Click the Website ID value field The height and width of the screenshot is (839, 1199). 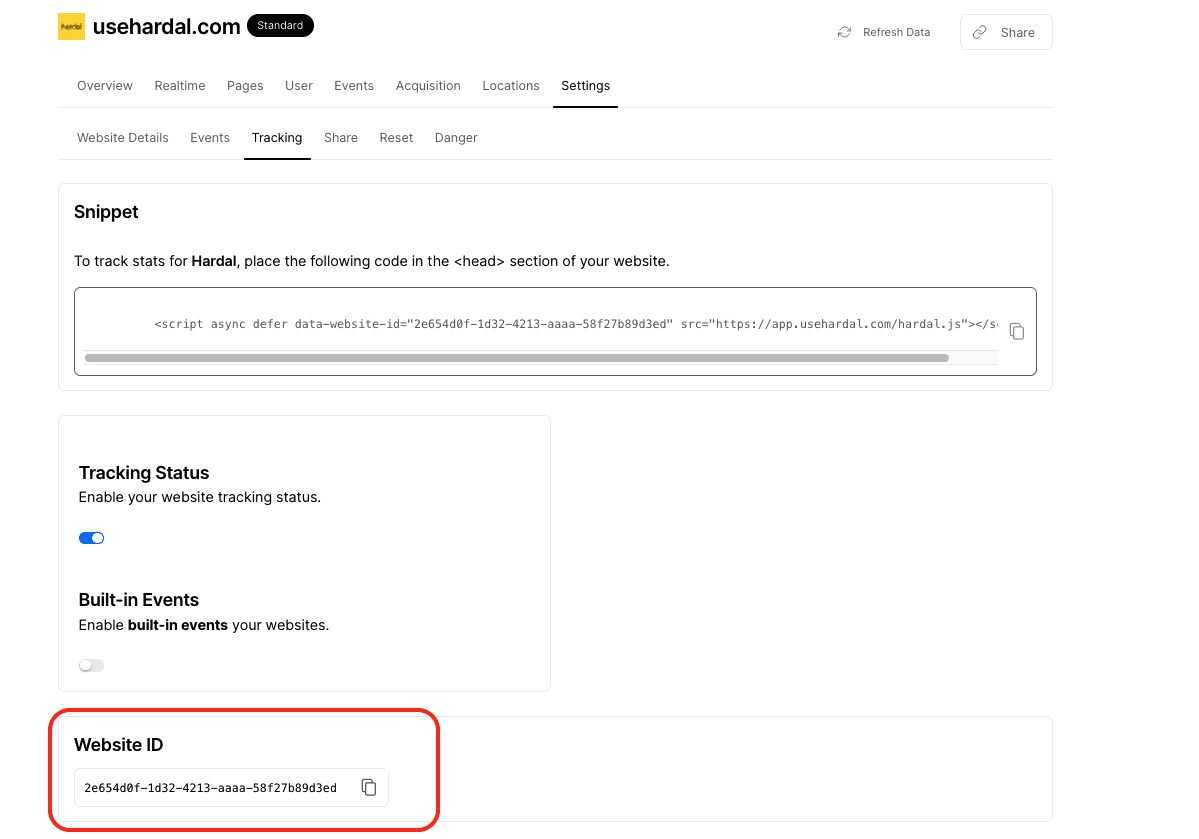[x=231, y=787]
